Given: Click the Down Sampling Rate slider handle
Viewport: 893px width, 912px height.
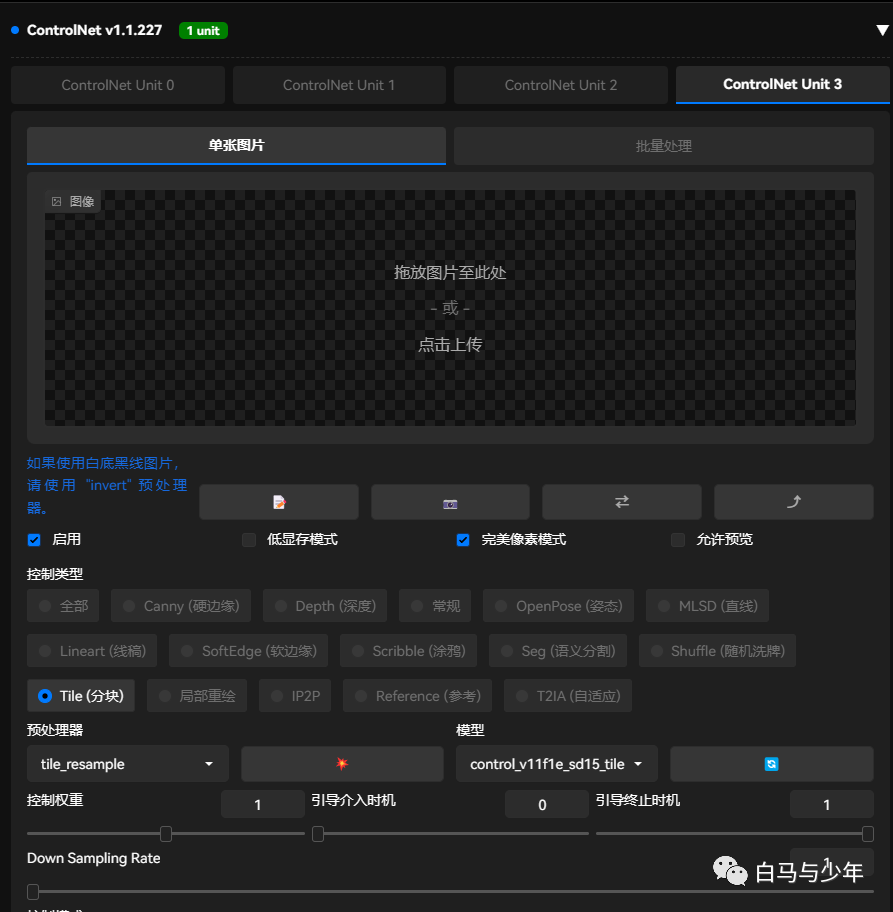Looking at the screenshot, I should [x=31, y=891].
